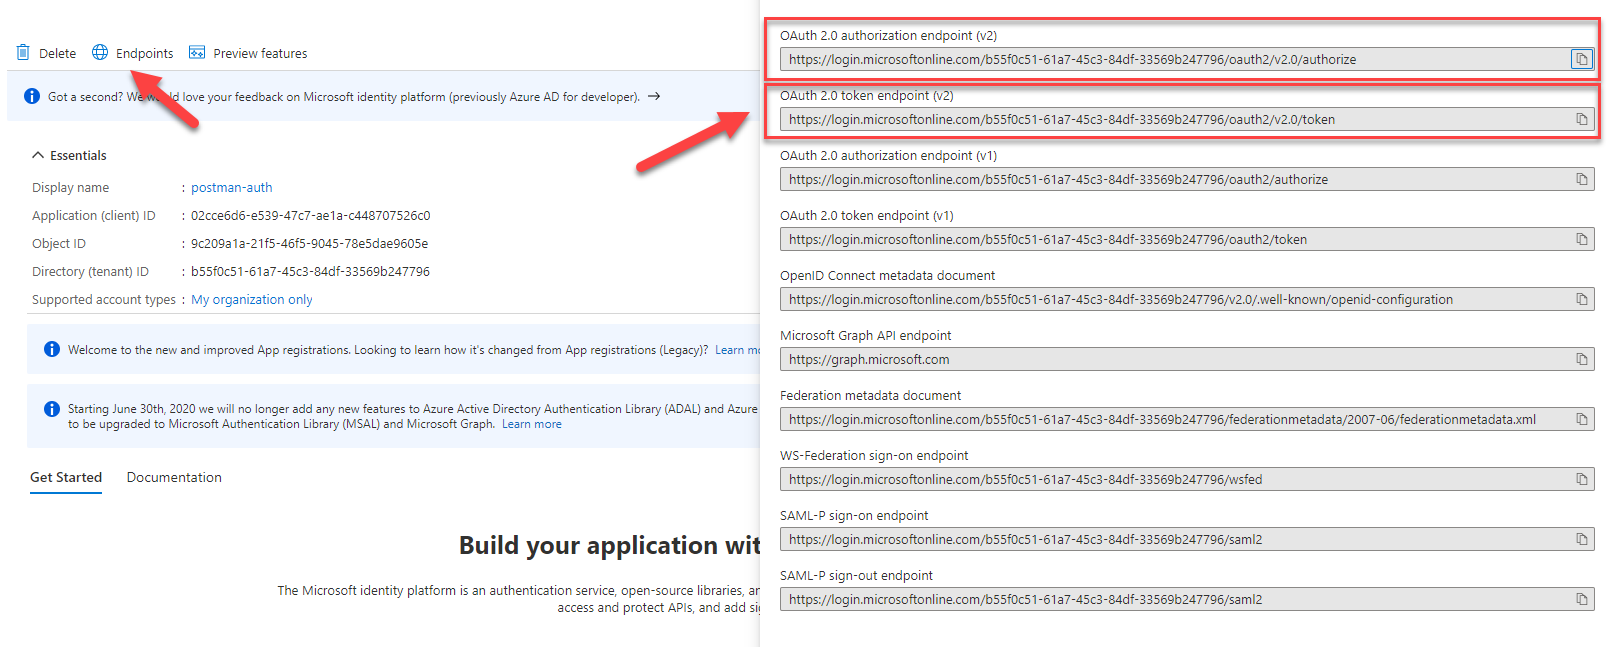Screen dimensions: 1614x647
Task: Switch to the Get Started tab
Action: [66, 477]
